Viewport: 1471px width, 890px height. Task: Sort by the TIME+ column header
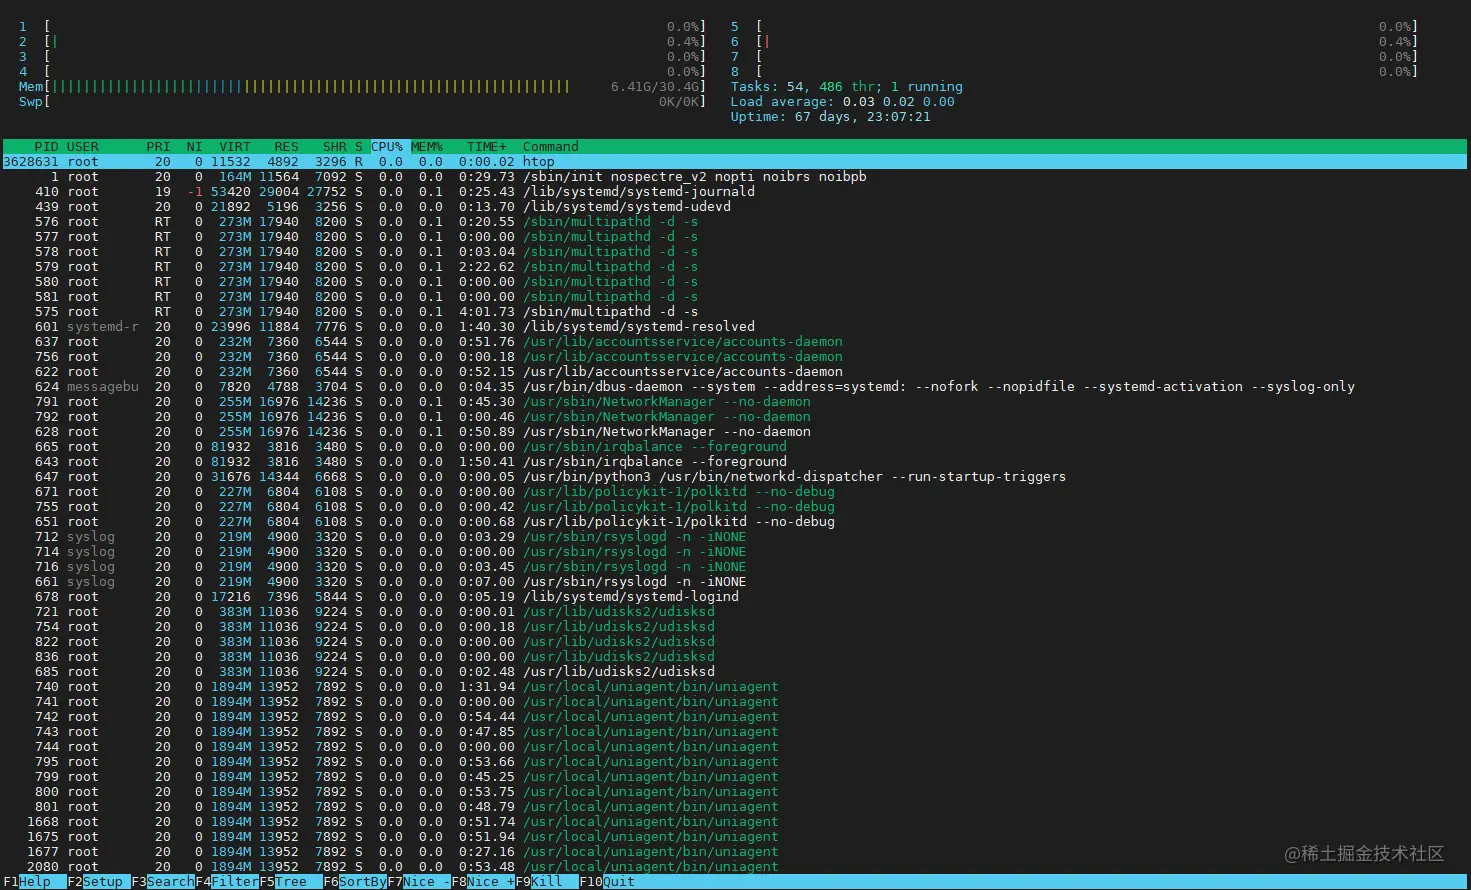pos(487,147)
